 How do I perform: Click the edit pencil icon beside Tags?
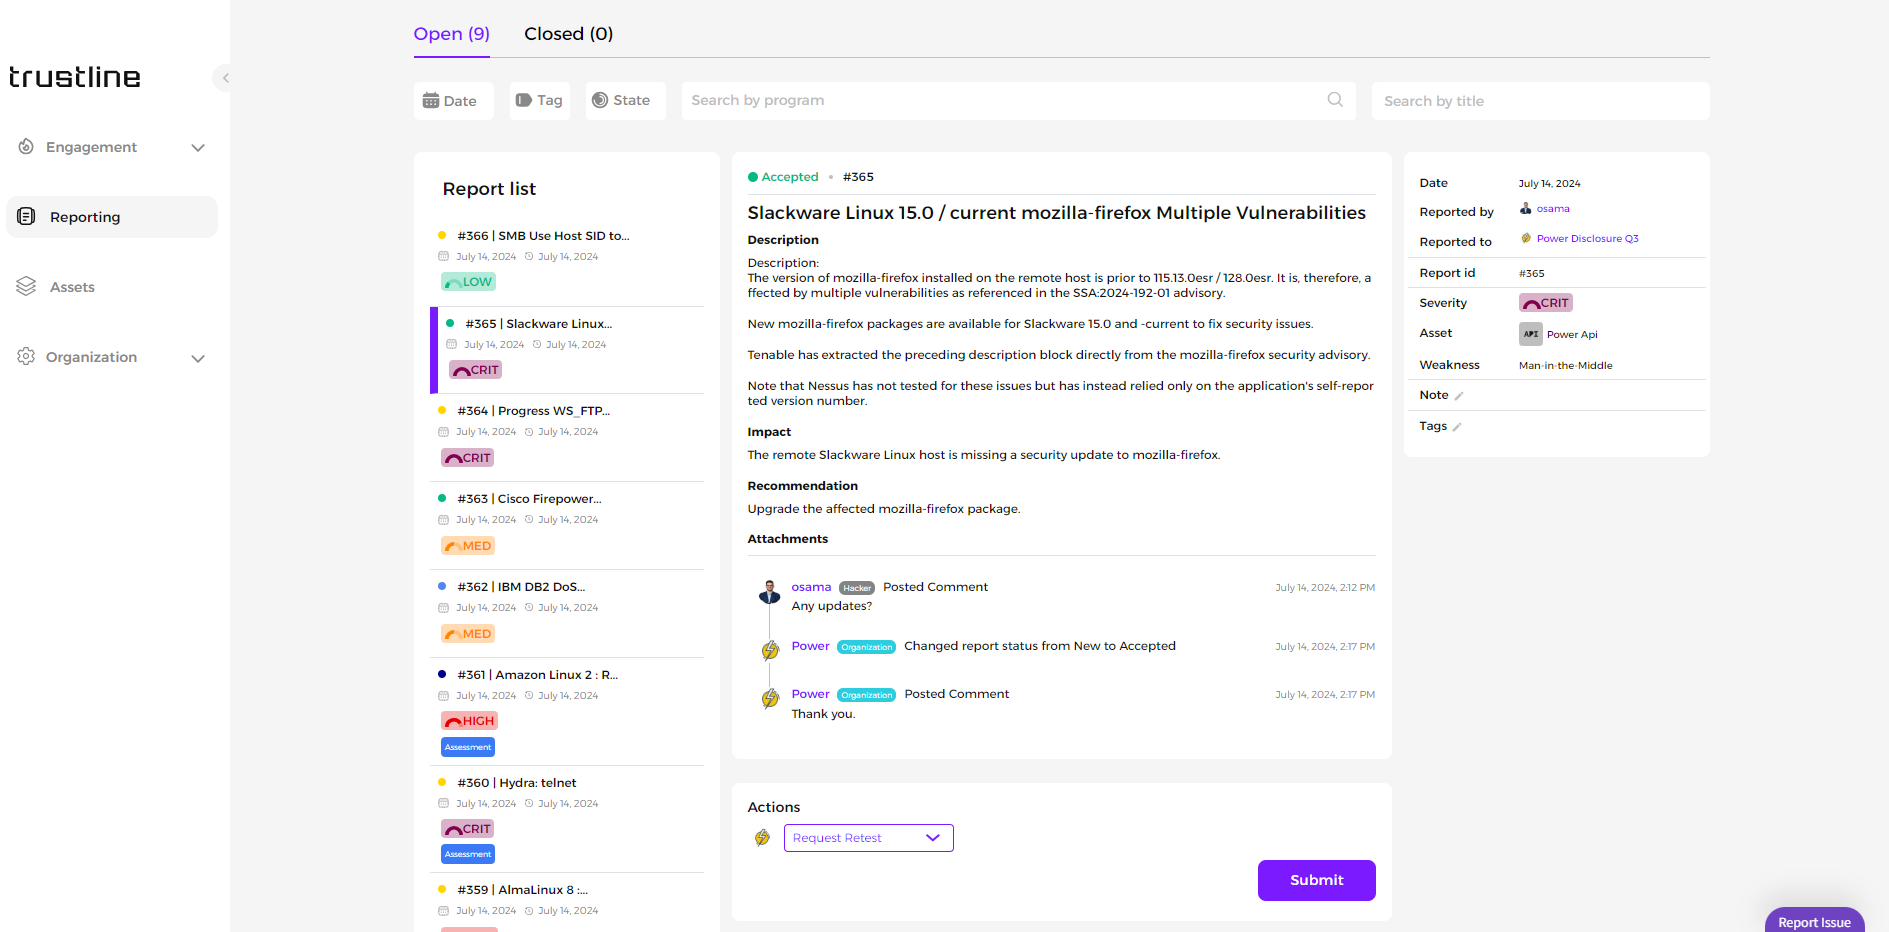click(x=1457, y=427)
